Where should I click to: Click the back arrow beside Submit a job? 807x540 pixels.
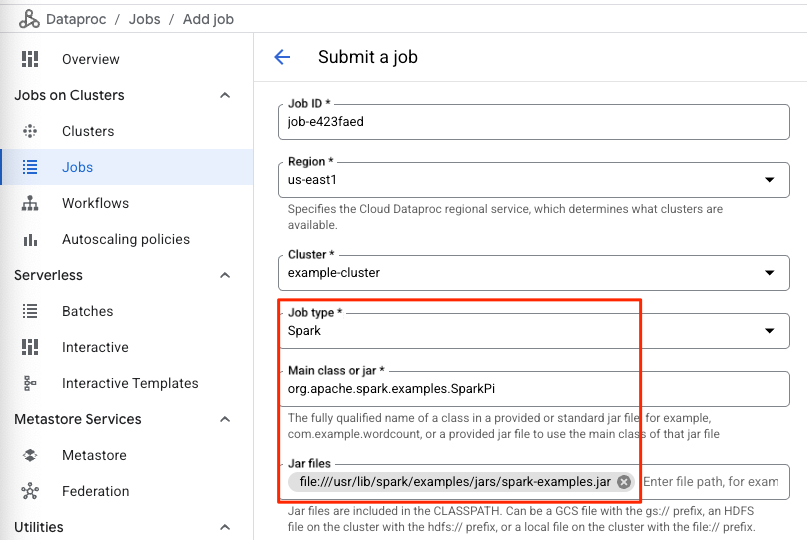pos(282,57)
